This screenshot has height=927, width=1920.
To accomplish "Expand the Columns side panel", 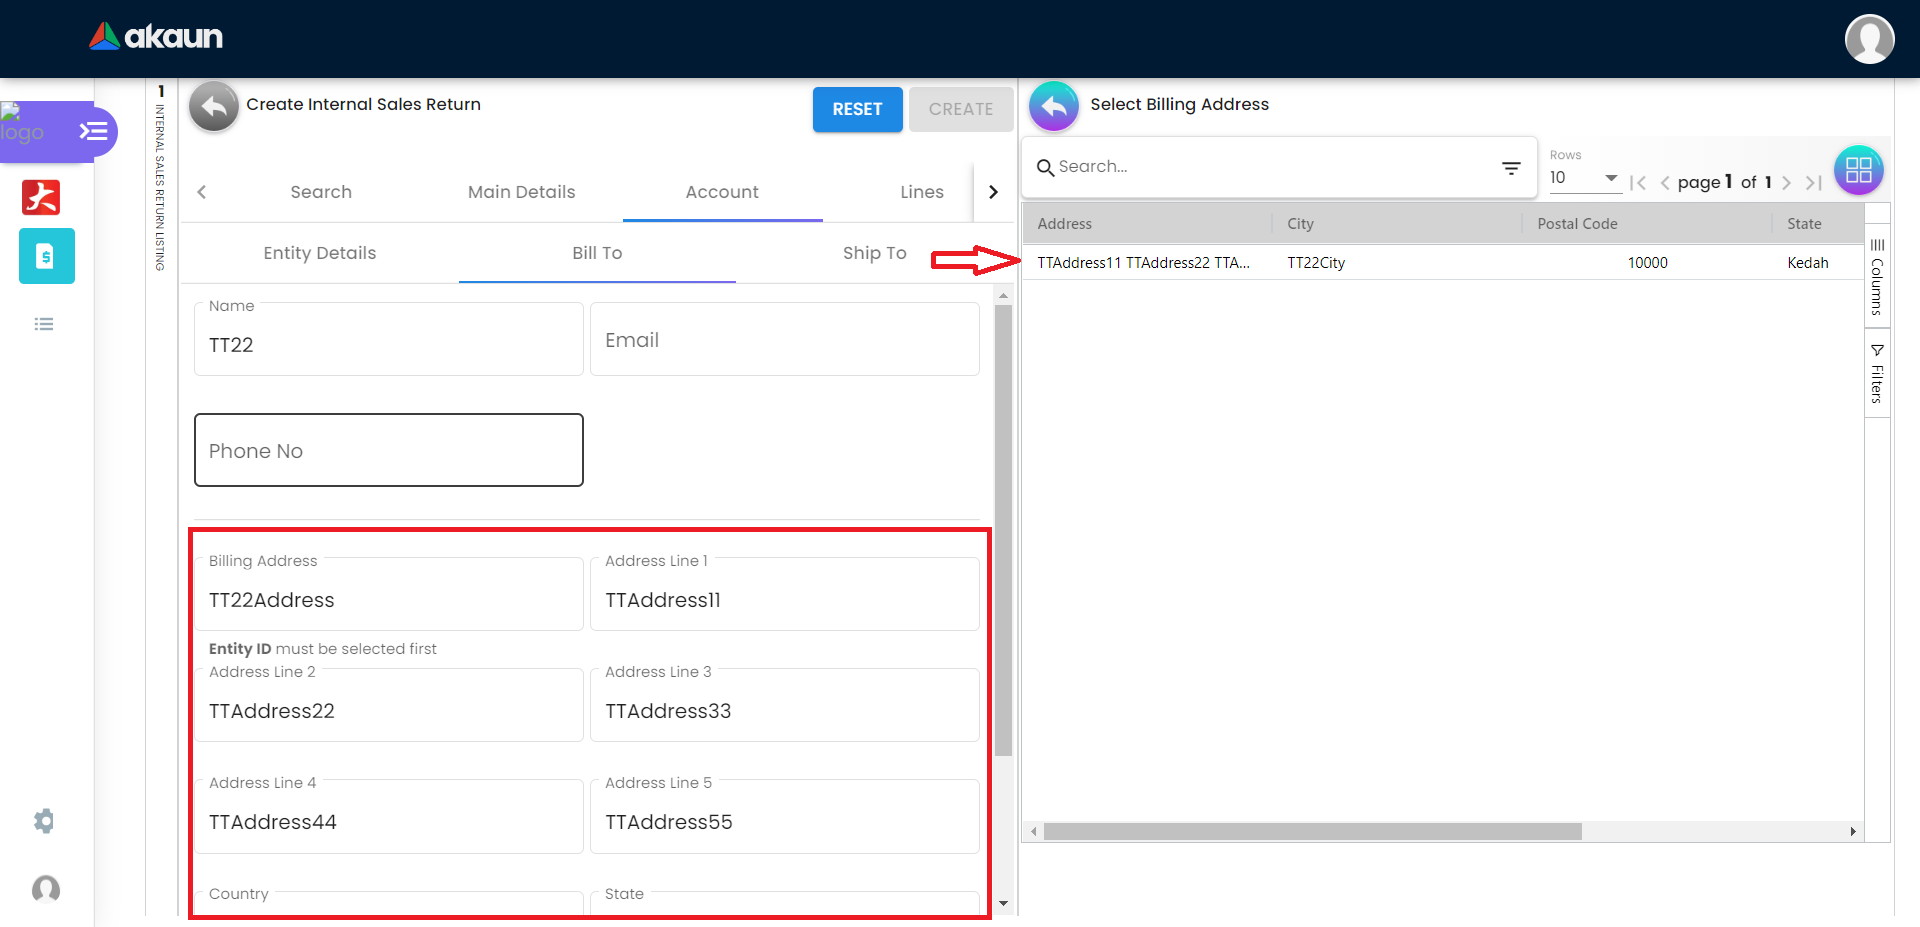I will (1877, 276).
